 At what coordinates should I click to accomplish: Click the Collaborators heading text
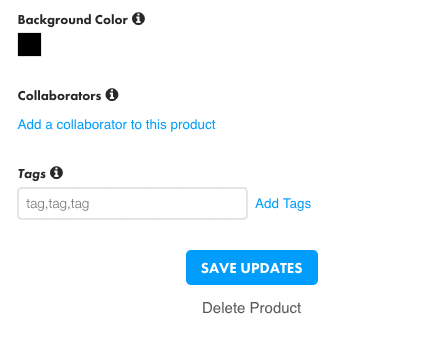tap(59, 96)
